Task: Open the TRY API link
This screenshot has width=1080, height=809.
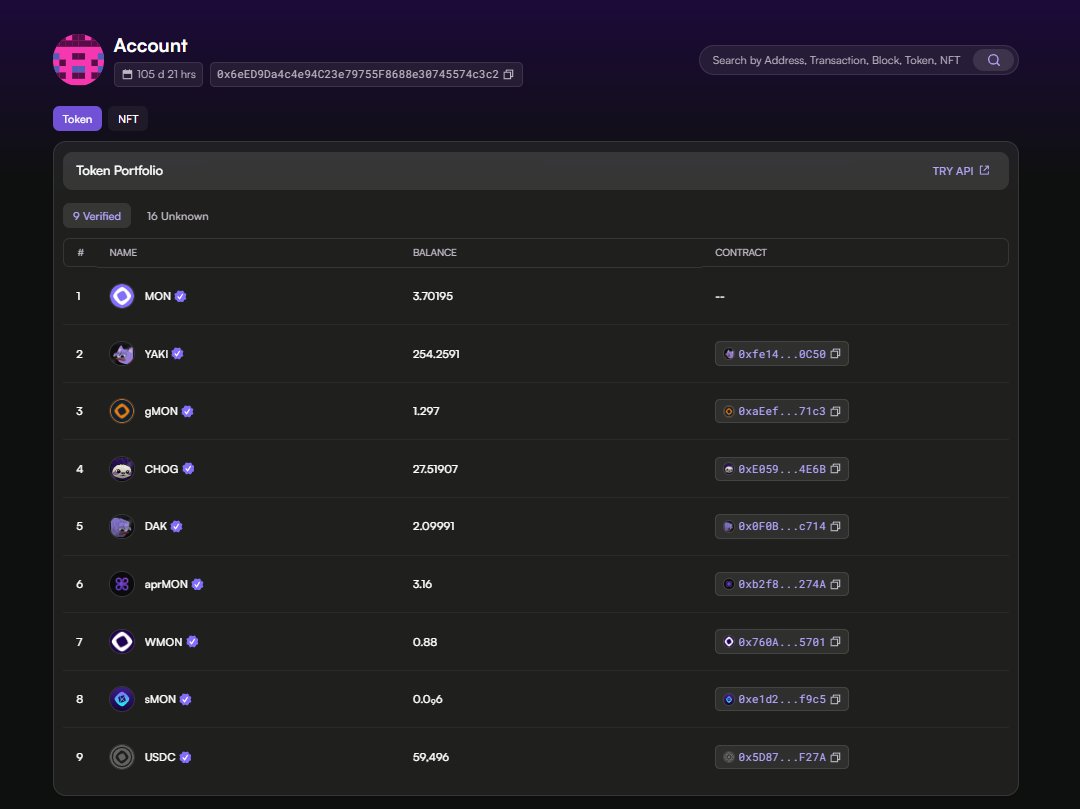Action: pyautogui.click(x=961, y=171)
